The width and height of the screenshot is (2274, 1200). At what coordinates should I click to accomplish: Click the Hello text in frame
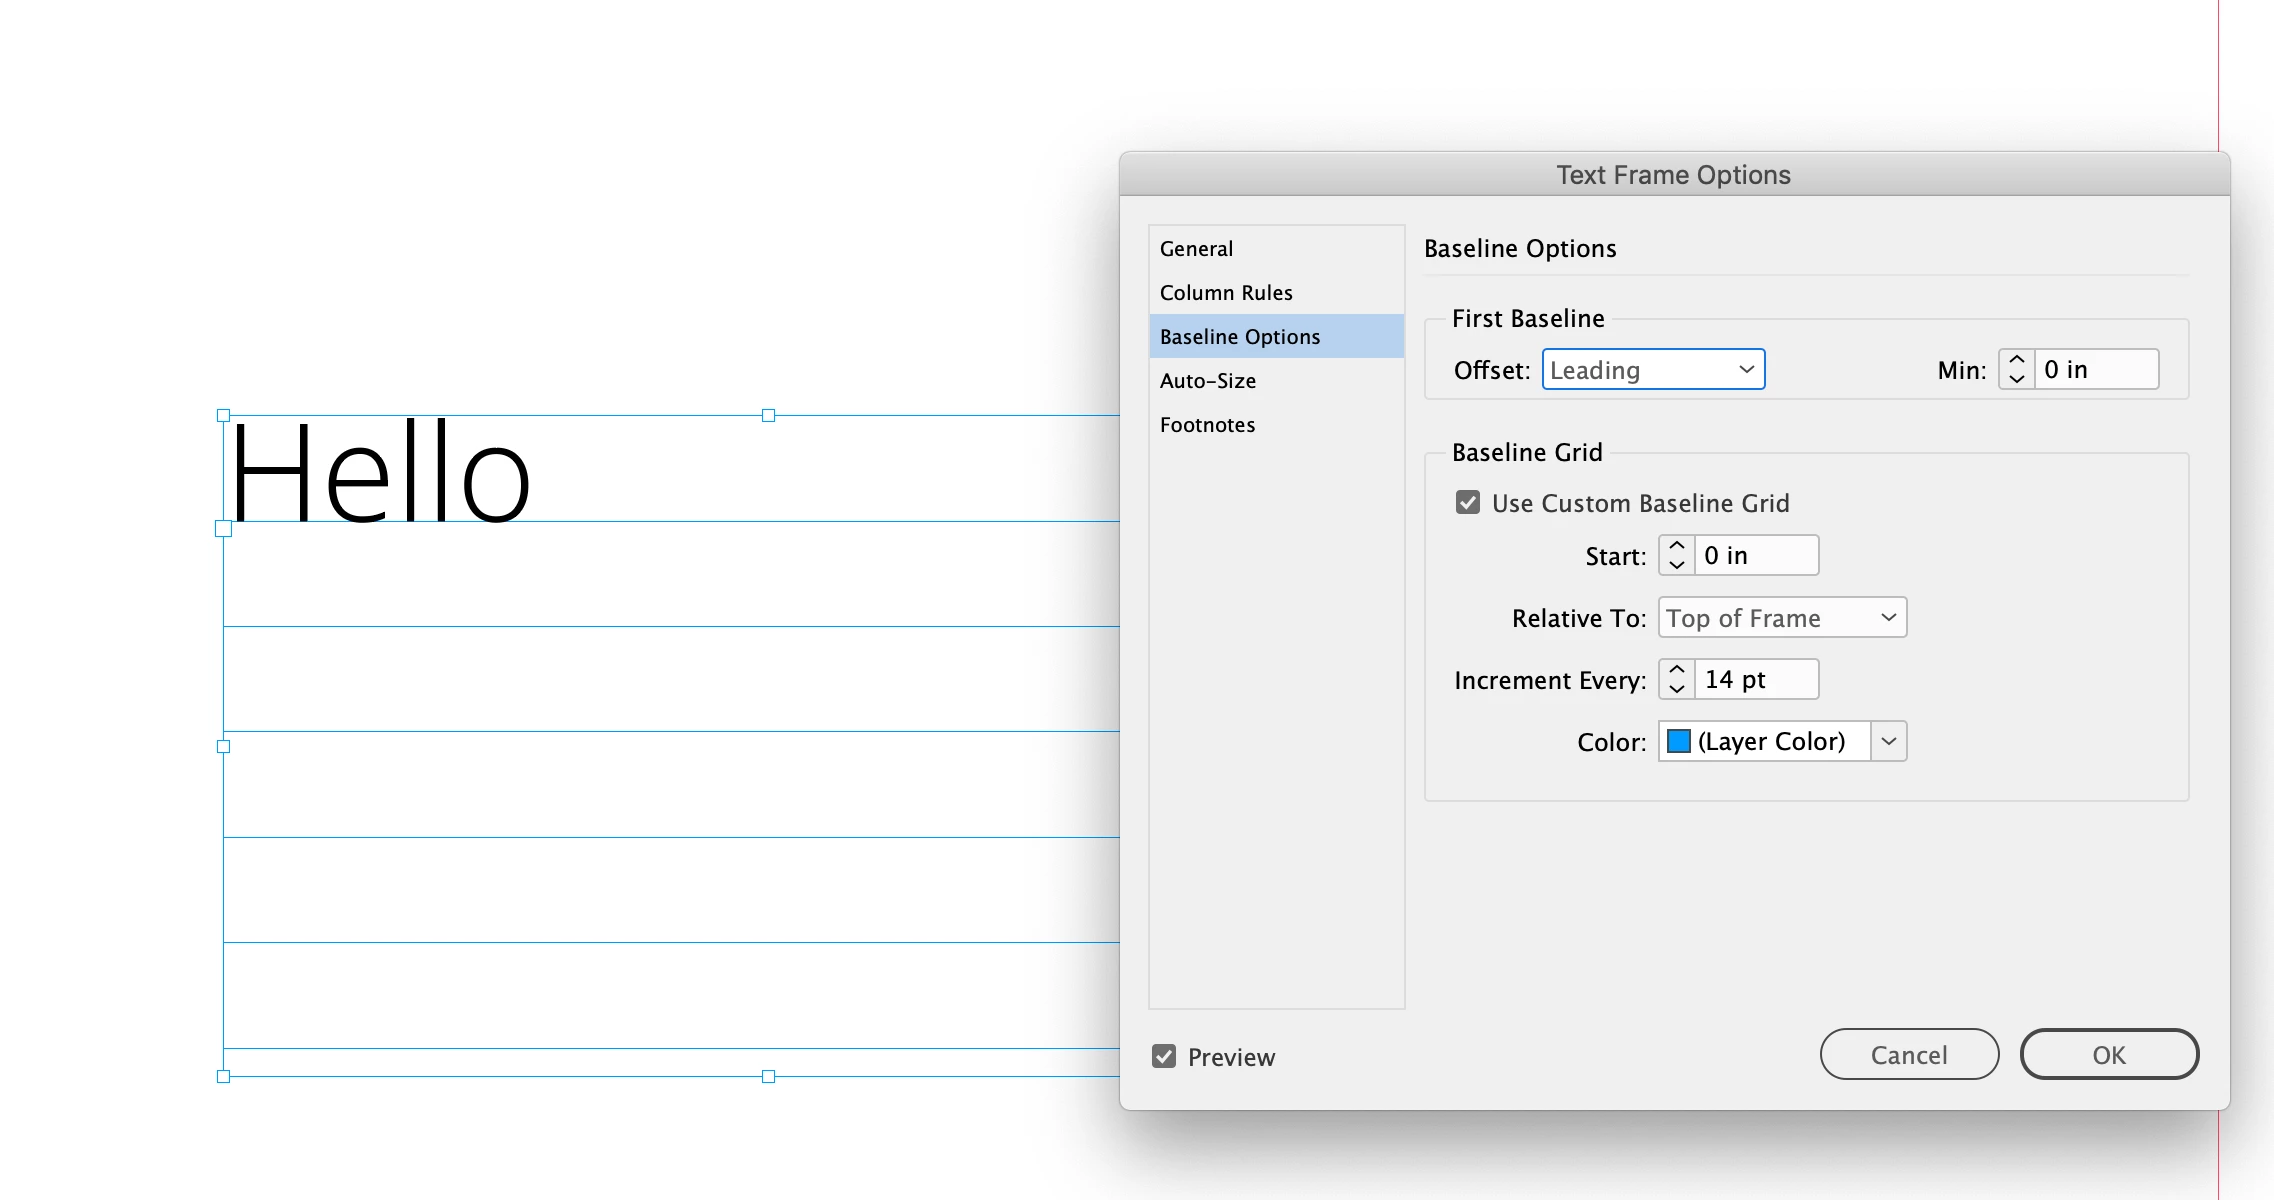pos(380,475)
